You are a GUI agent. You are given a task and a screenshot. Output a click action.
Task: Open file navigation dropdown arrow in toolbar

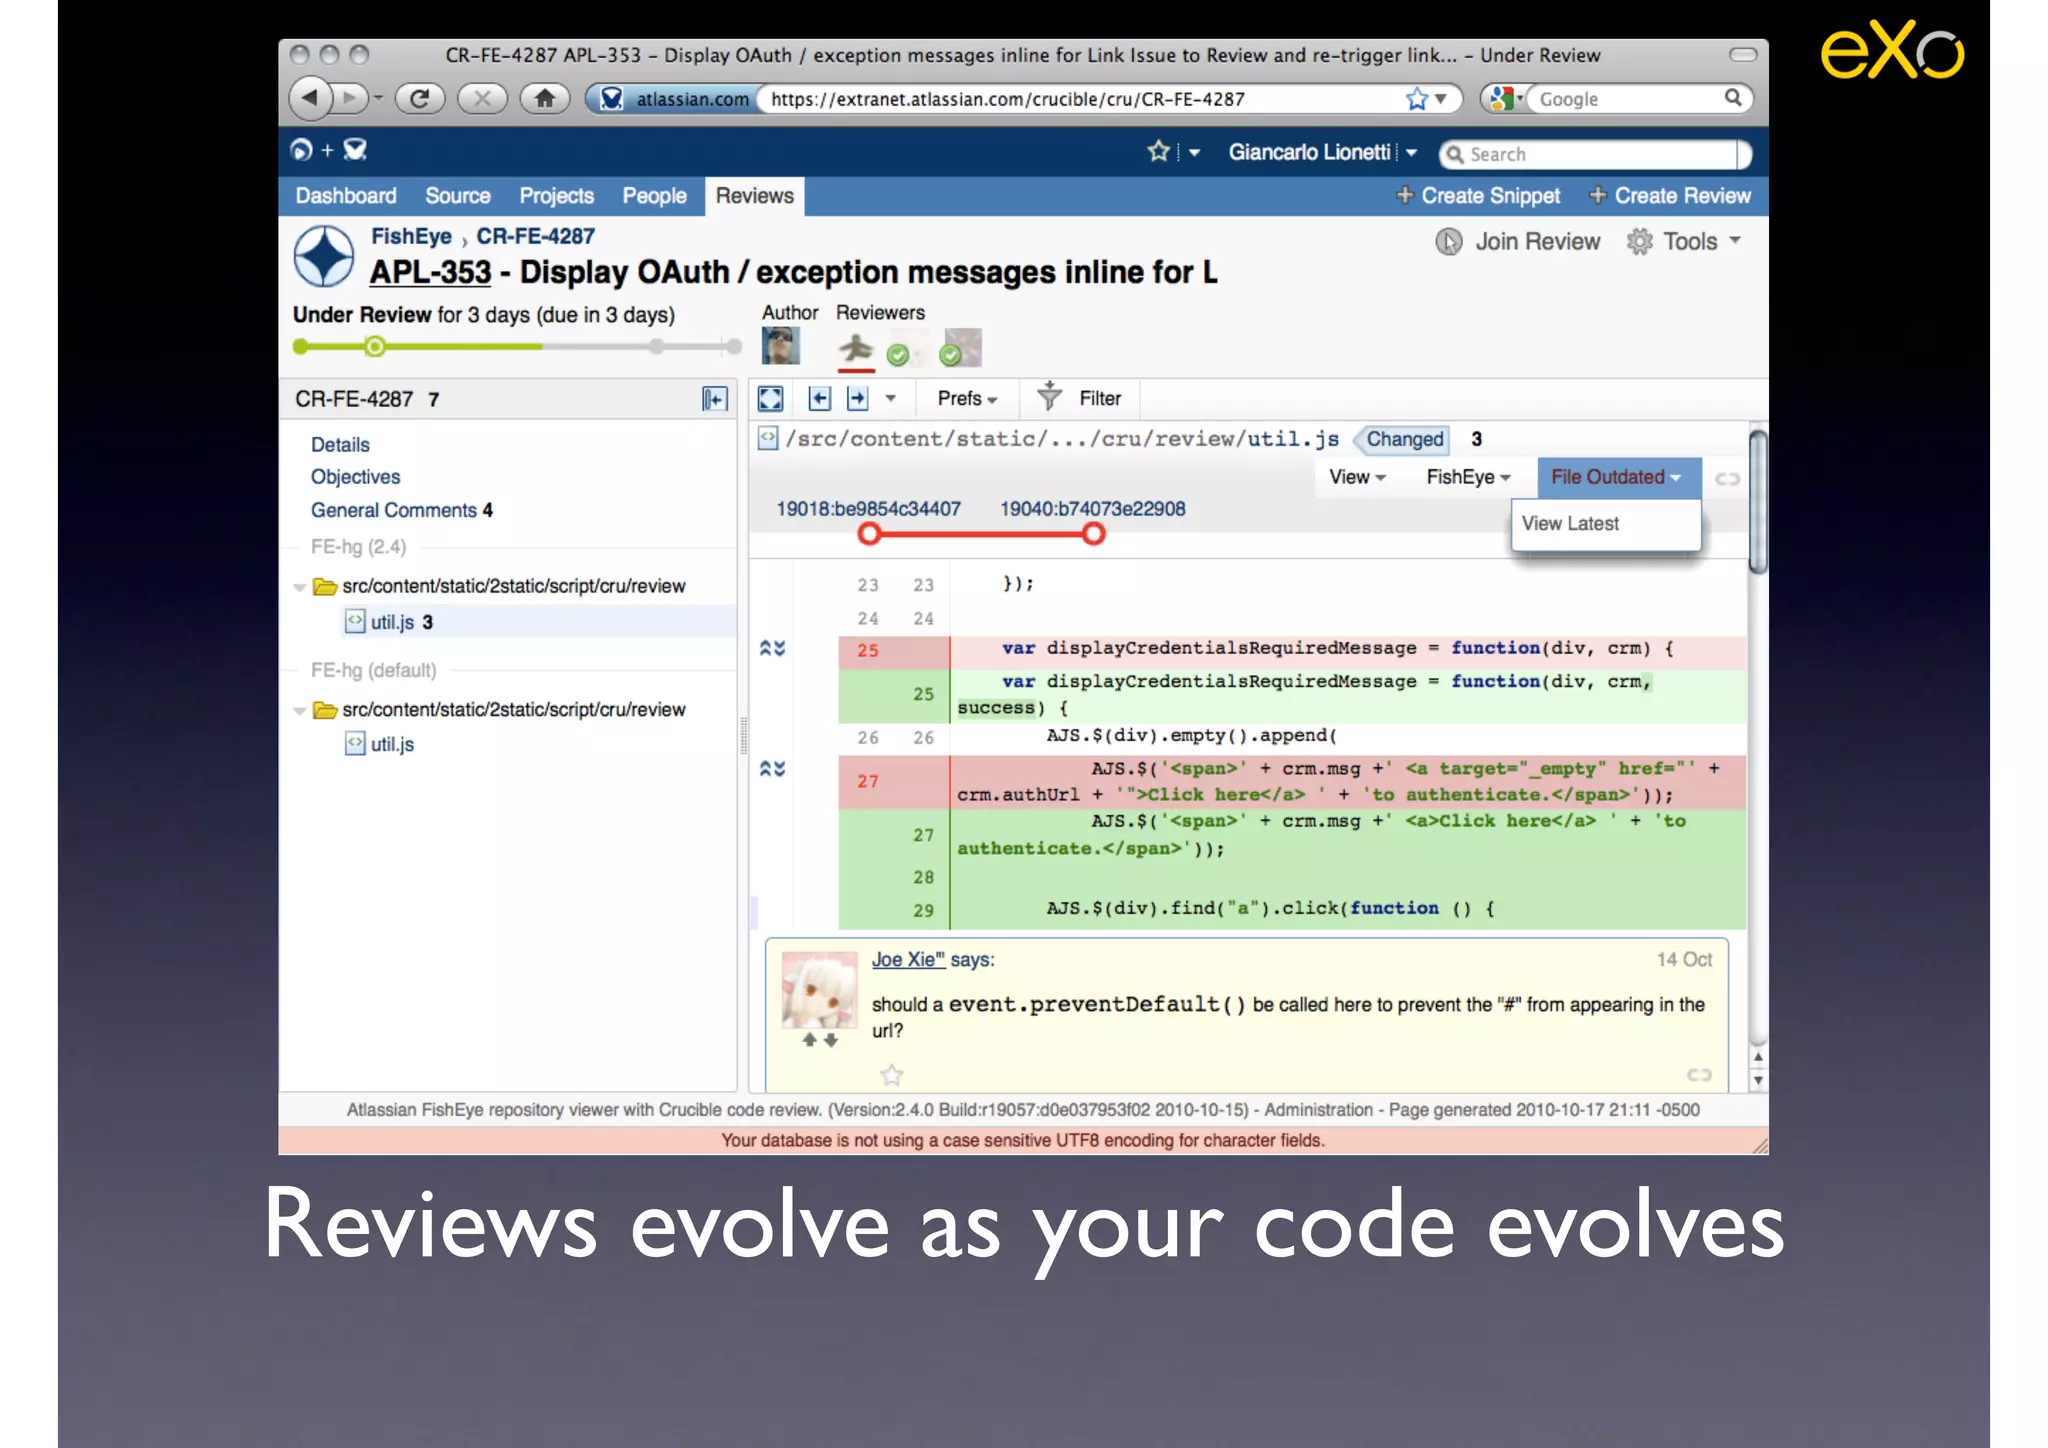(x=890, y=398)
